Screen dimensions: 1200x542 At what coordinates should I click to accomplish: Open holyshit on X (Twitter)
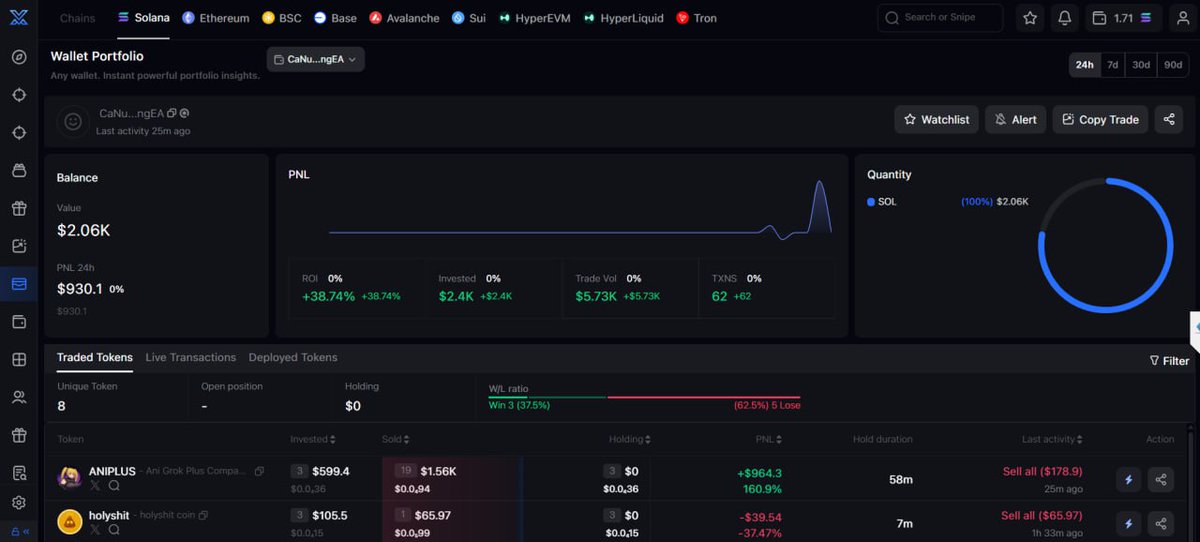pos(96,529)
